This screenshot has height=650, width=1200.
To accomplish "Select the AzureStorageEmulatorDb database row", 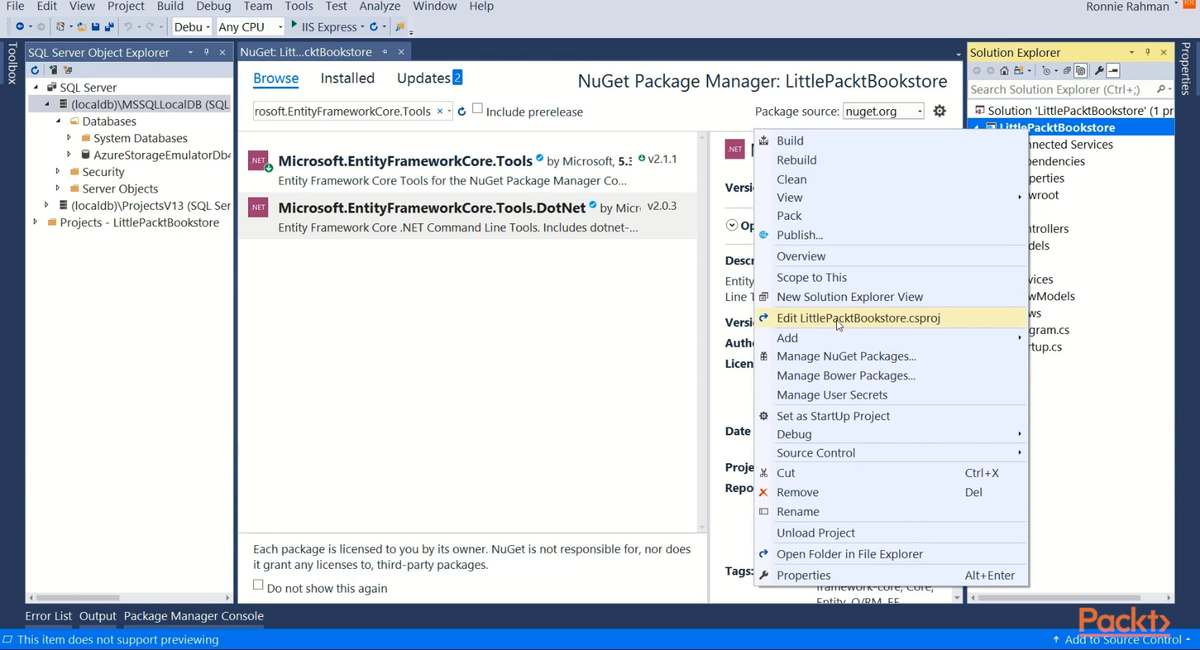I will 161,155.
